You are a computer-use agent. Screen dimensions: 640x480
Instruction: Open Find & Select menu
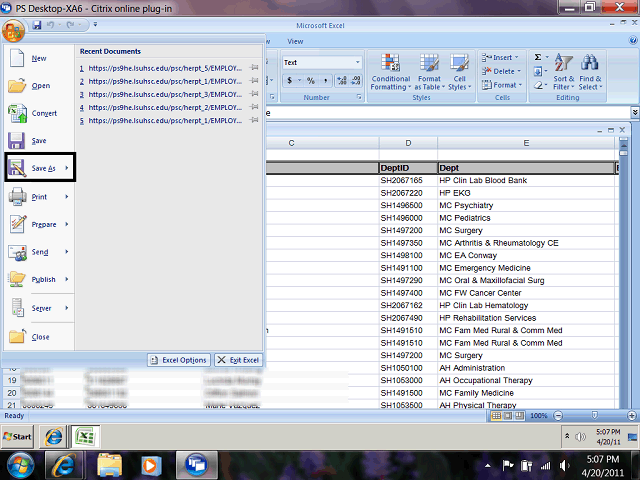(590, 72)
